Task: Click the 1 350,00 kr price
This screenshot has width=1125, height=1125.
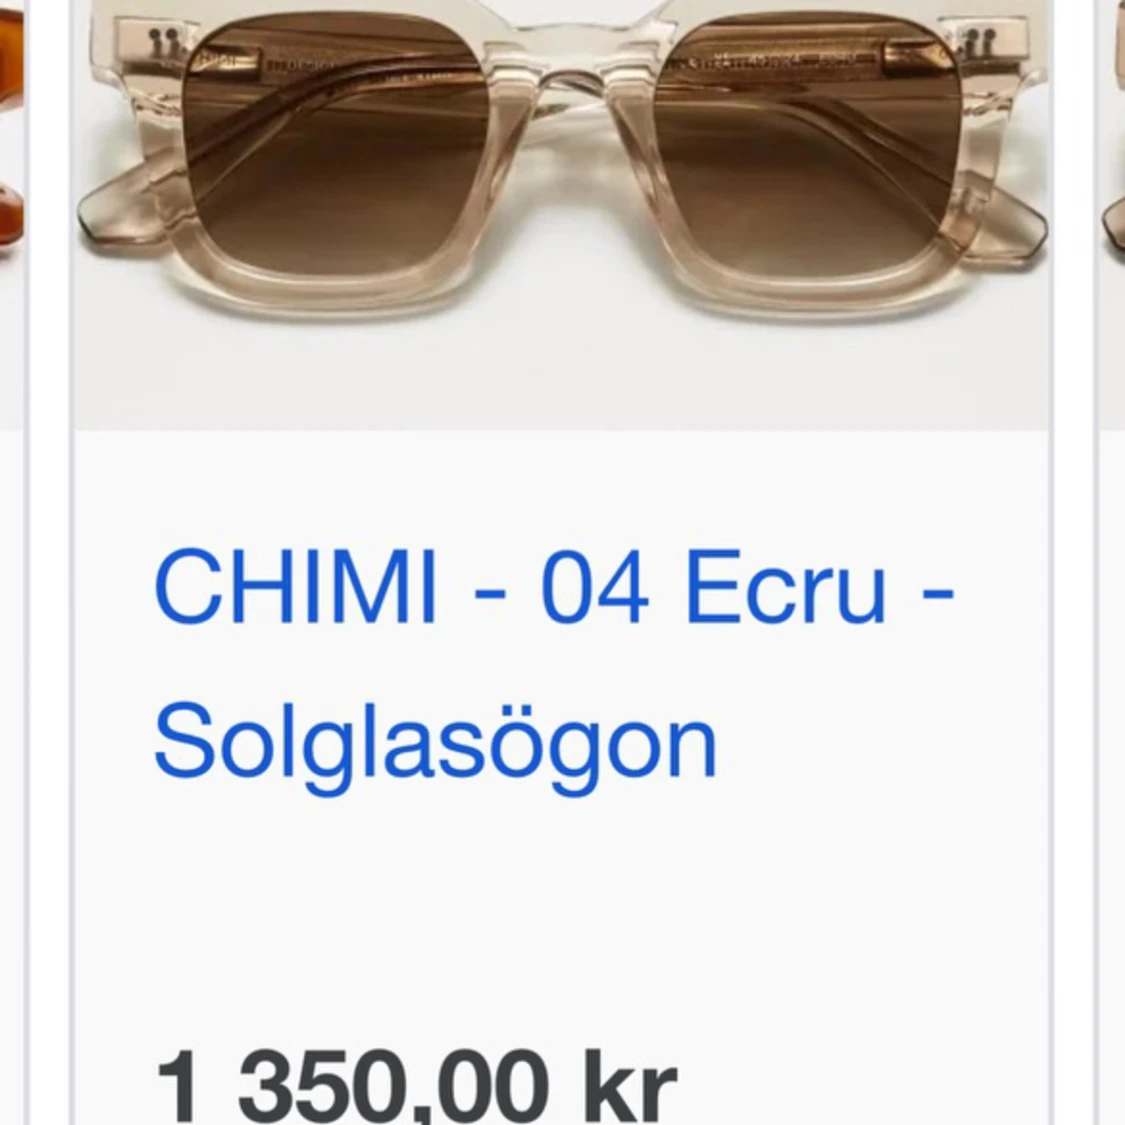Action: [x=416, y=1088]
